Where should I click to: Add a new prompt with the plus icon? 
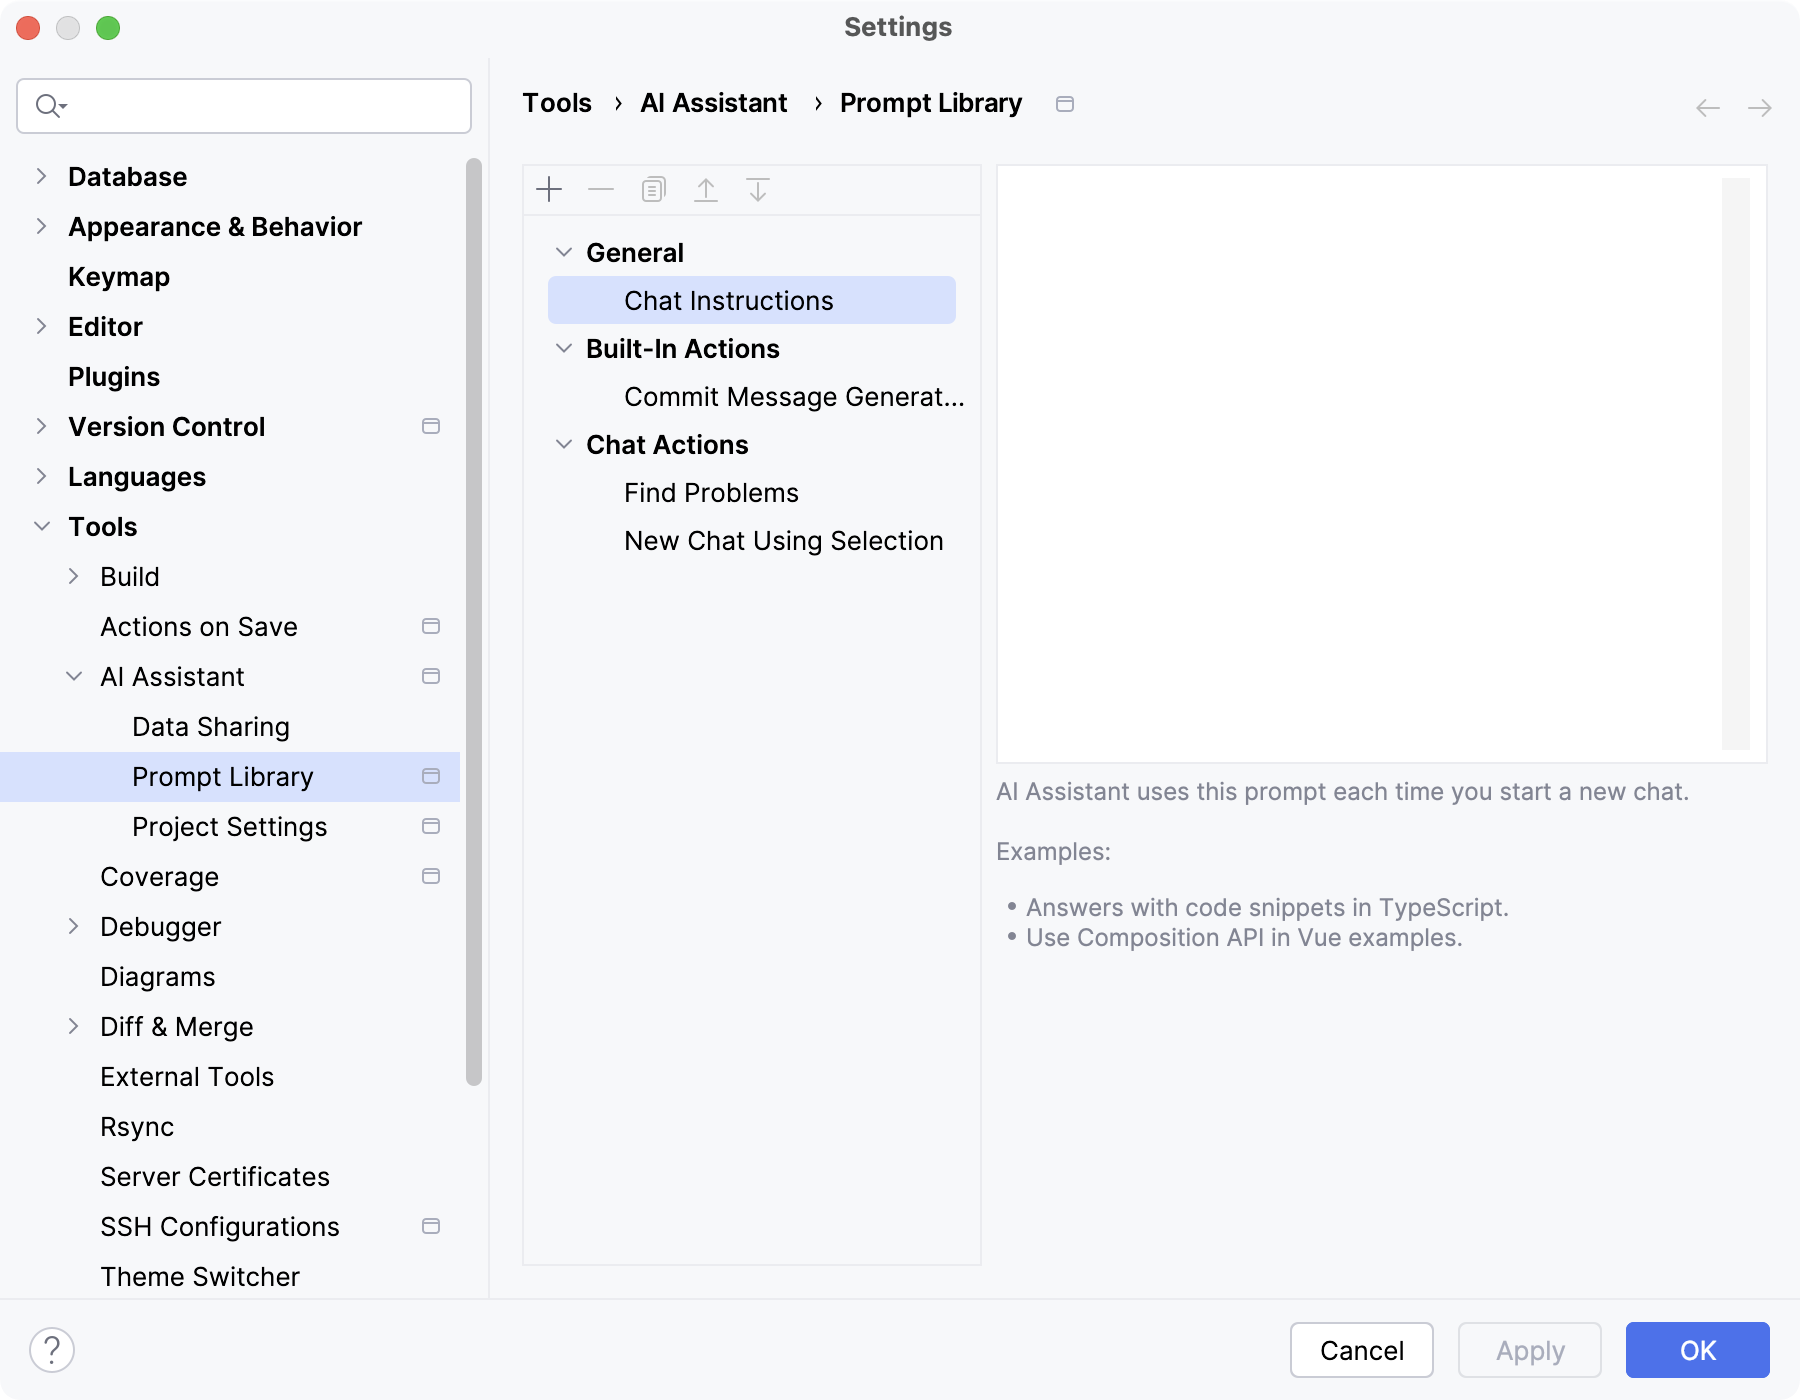tap(549, 189)
